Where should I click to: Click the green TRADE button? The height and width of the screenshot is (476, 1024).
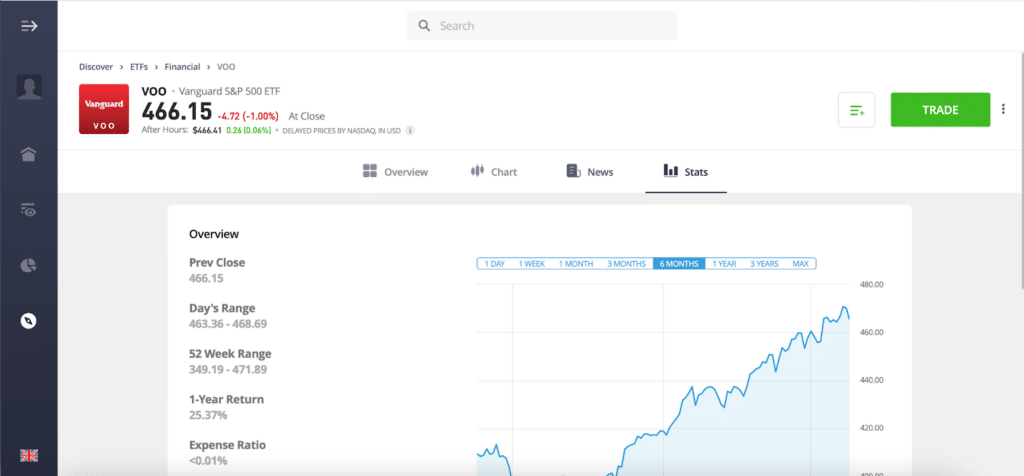pos(940,110)
